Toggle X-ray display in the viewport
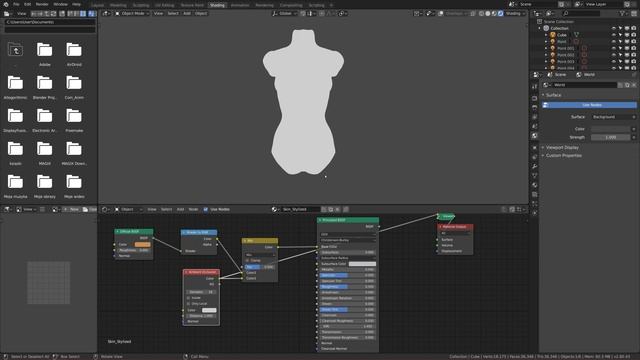The height and width of the screenshot is (360, 640). tap(473, 13)
